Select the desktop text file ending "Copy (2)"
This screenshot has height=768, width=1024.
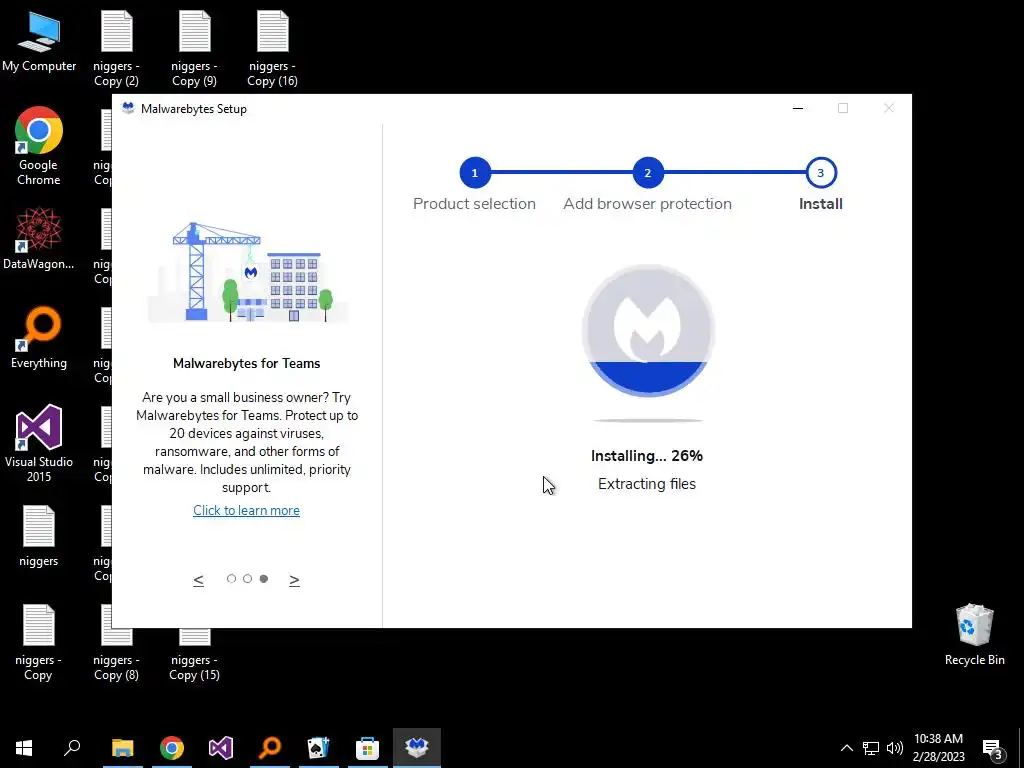[116, 49]
